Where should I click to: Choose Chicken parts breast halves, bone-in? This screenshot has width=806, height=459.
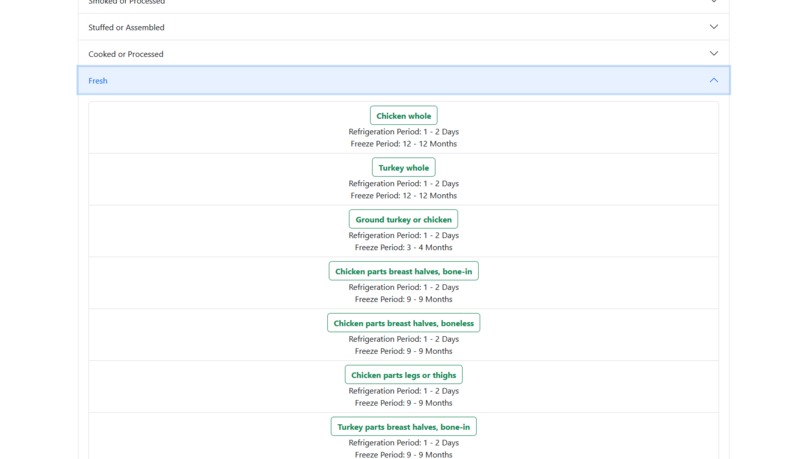(404, 271)
